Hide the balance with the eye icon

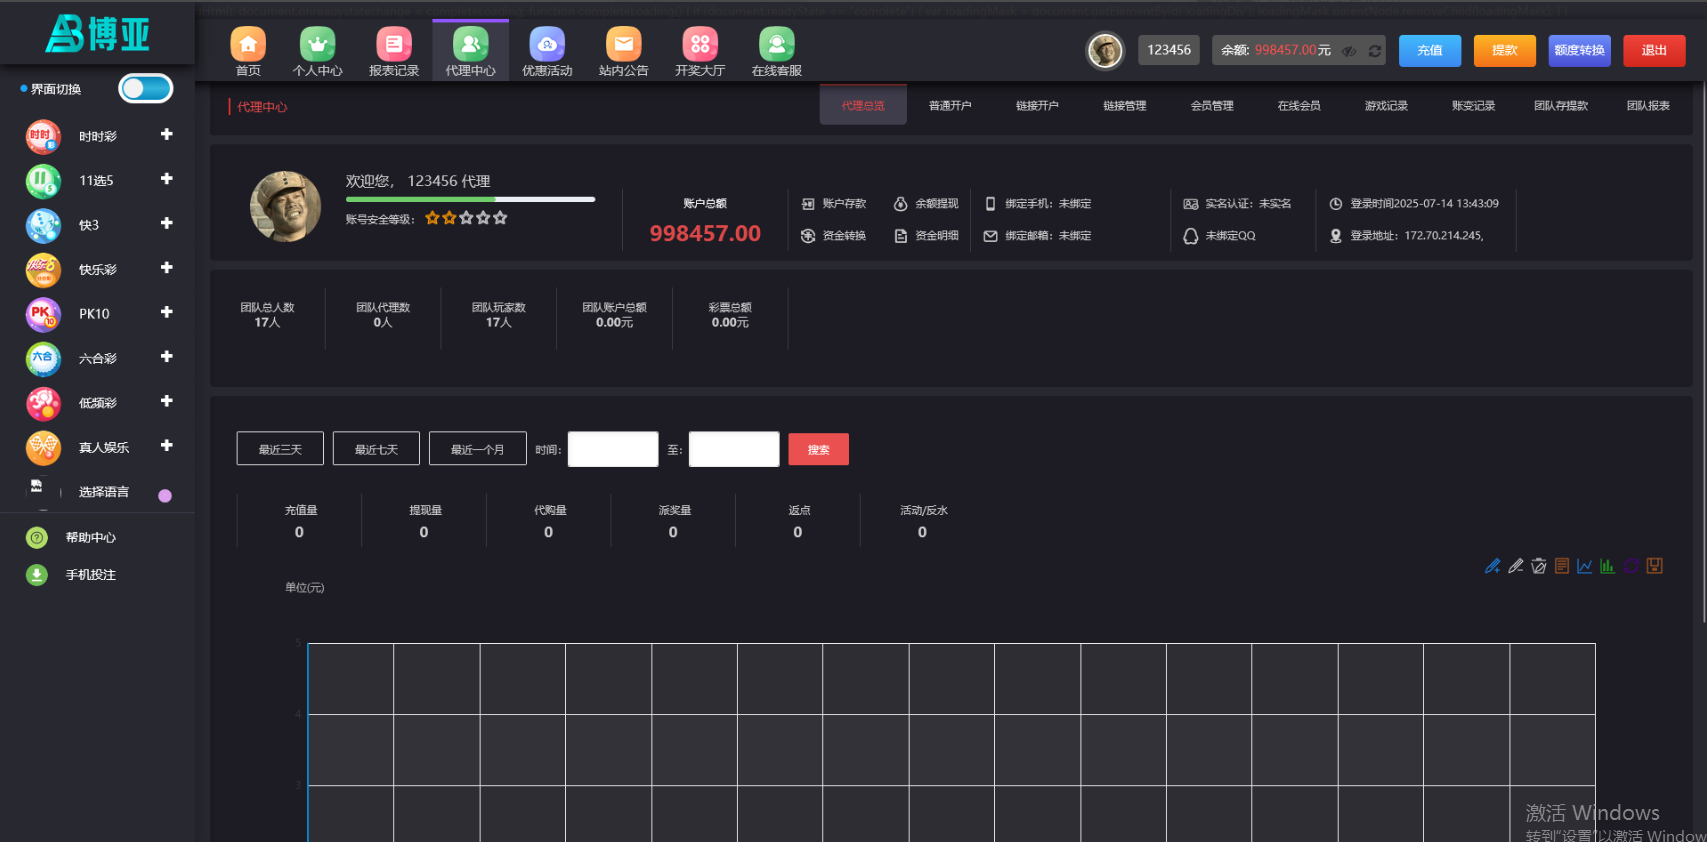(1349, 51)
